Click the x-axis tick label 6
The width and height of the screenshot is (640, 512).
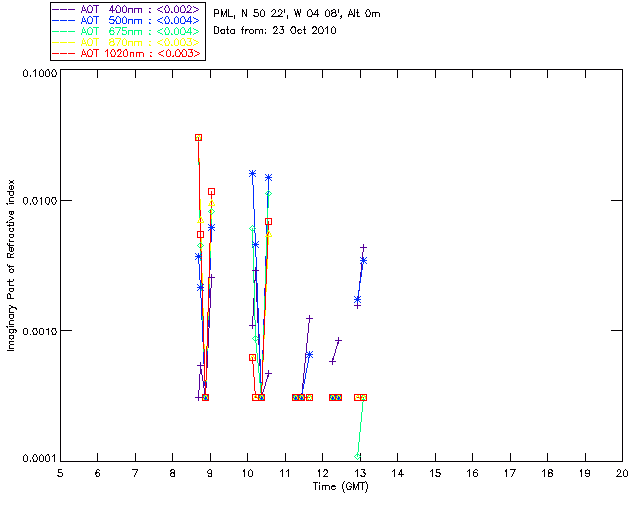(x=98, y=473)
